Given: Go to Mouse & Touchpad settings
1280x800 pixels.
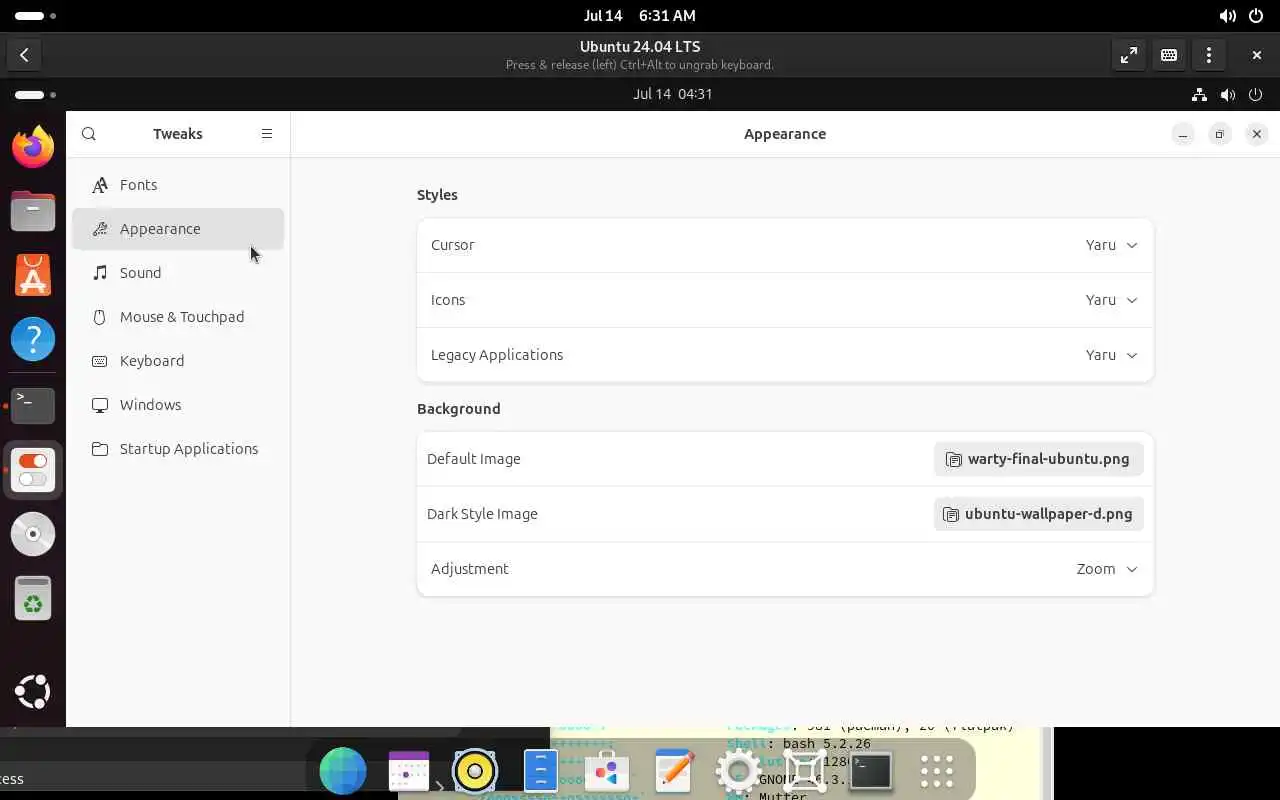Looking at the screenshot, I should coord(178,317).
